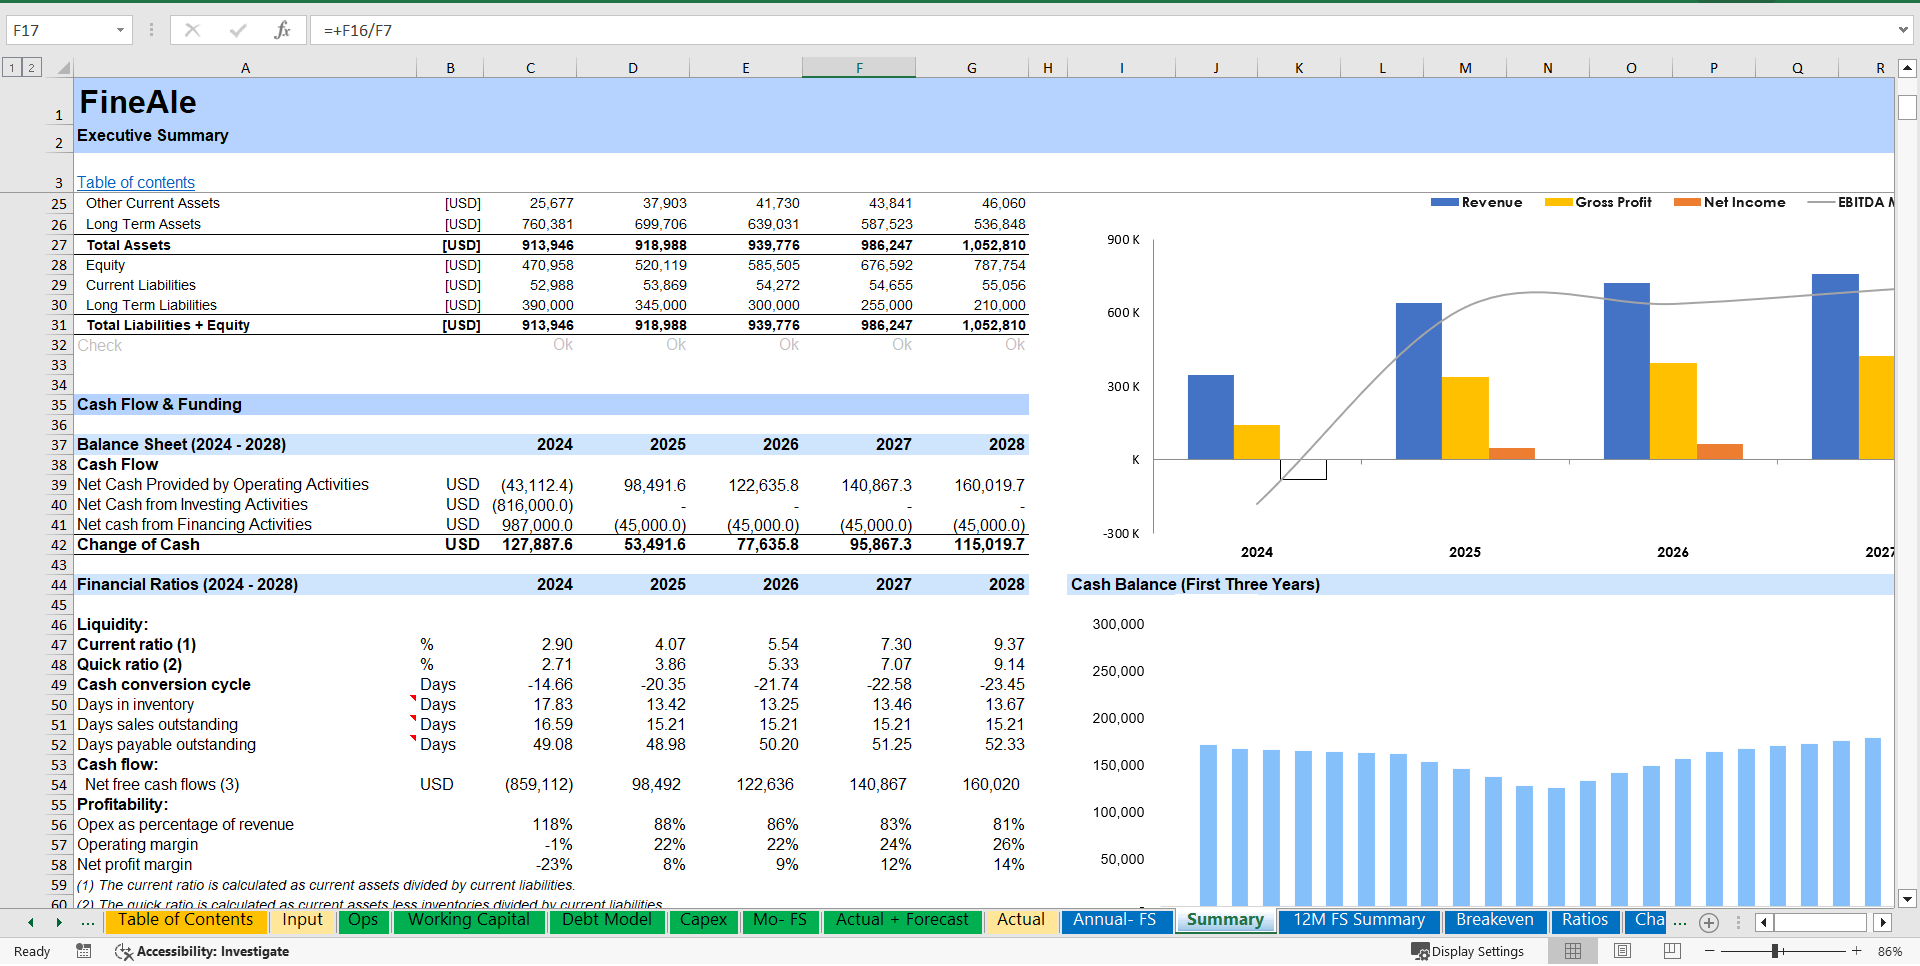Image resolution: width=1920 pixels, height=966 pixels.
Task: Select column A header
Action: tap(245, 68)
